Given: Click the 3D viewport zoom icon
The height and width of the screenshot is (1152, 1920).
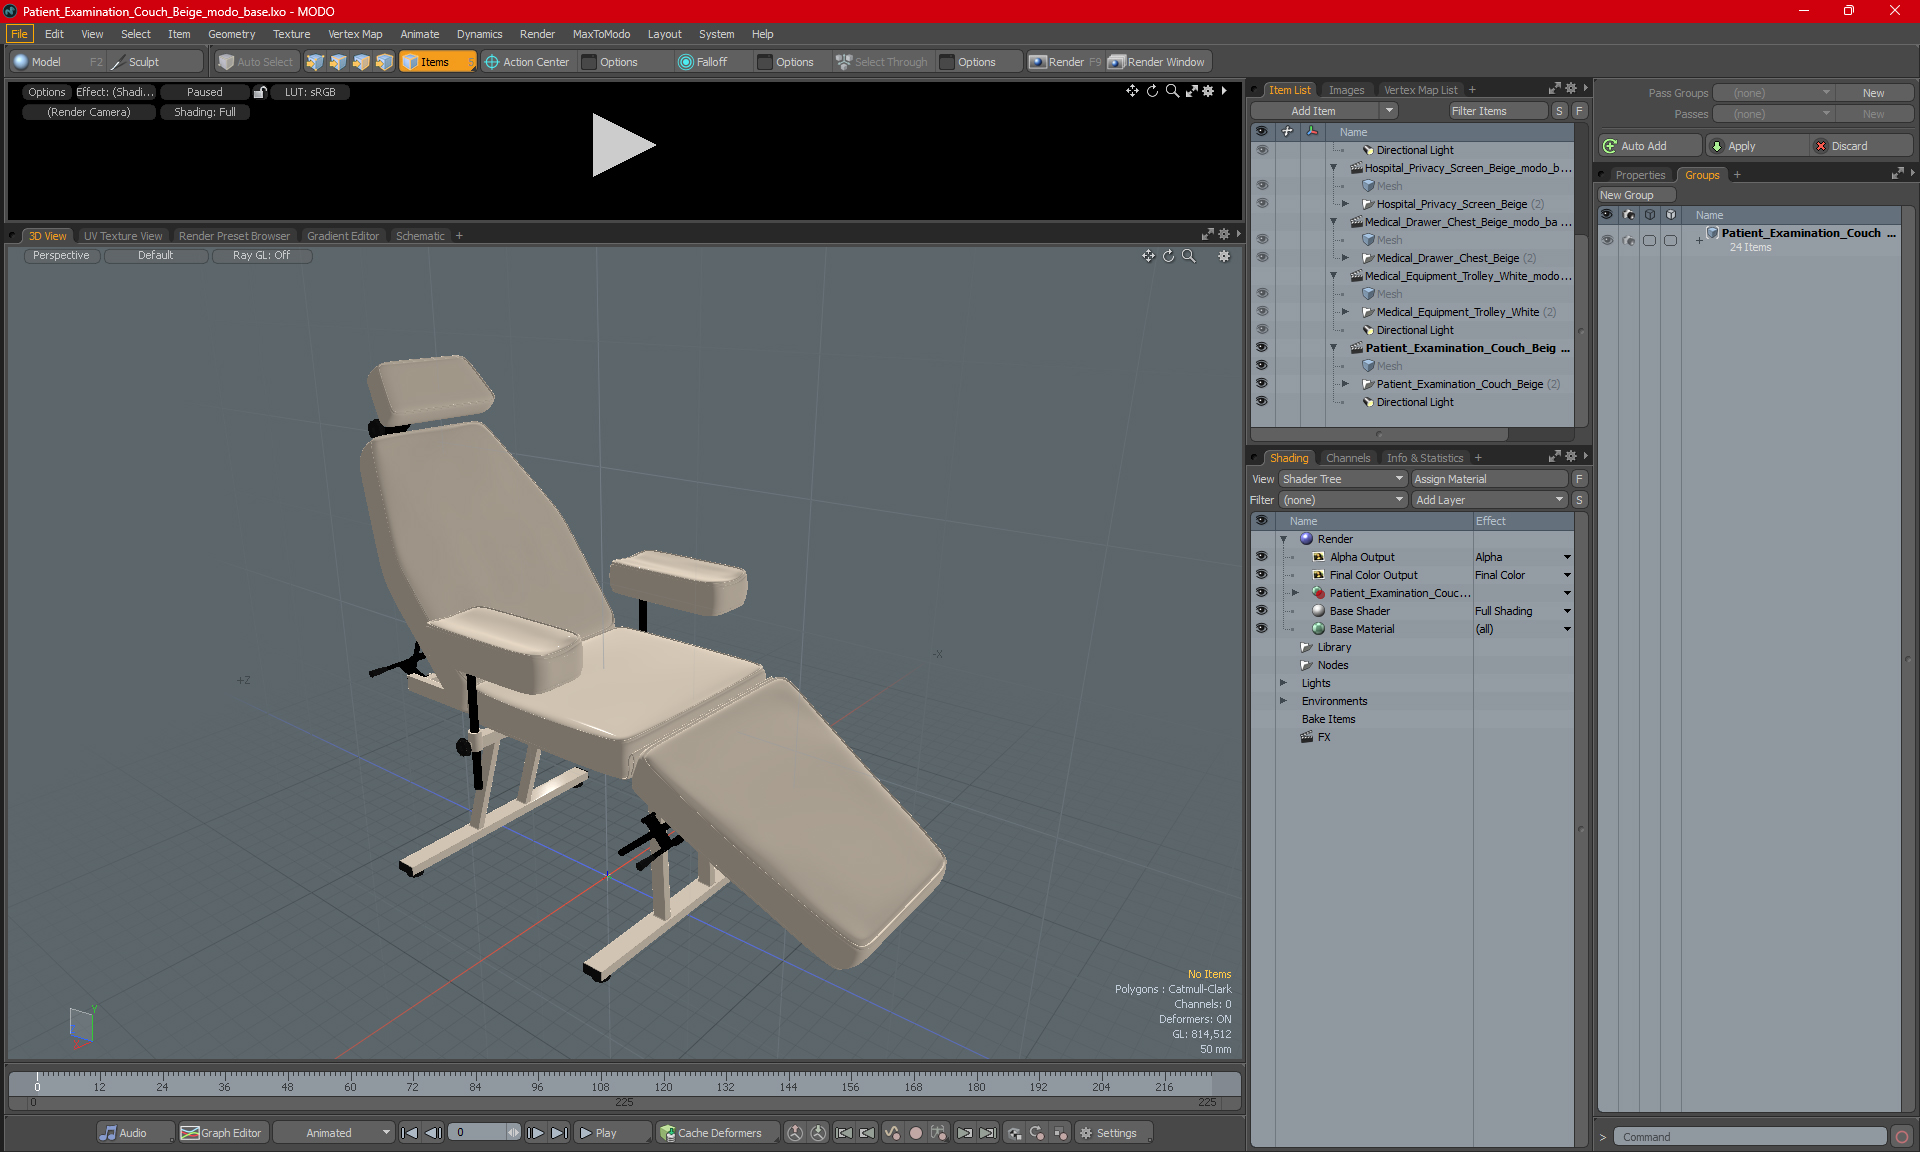Looking at the screenshot, I should click(x=1189, y=256).
